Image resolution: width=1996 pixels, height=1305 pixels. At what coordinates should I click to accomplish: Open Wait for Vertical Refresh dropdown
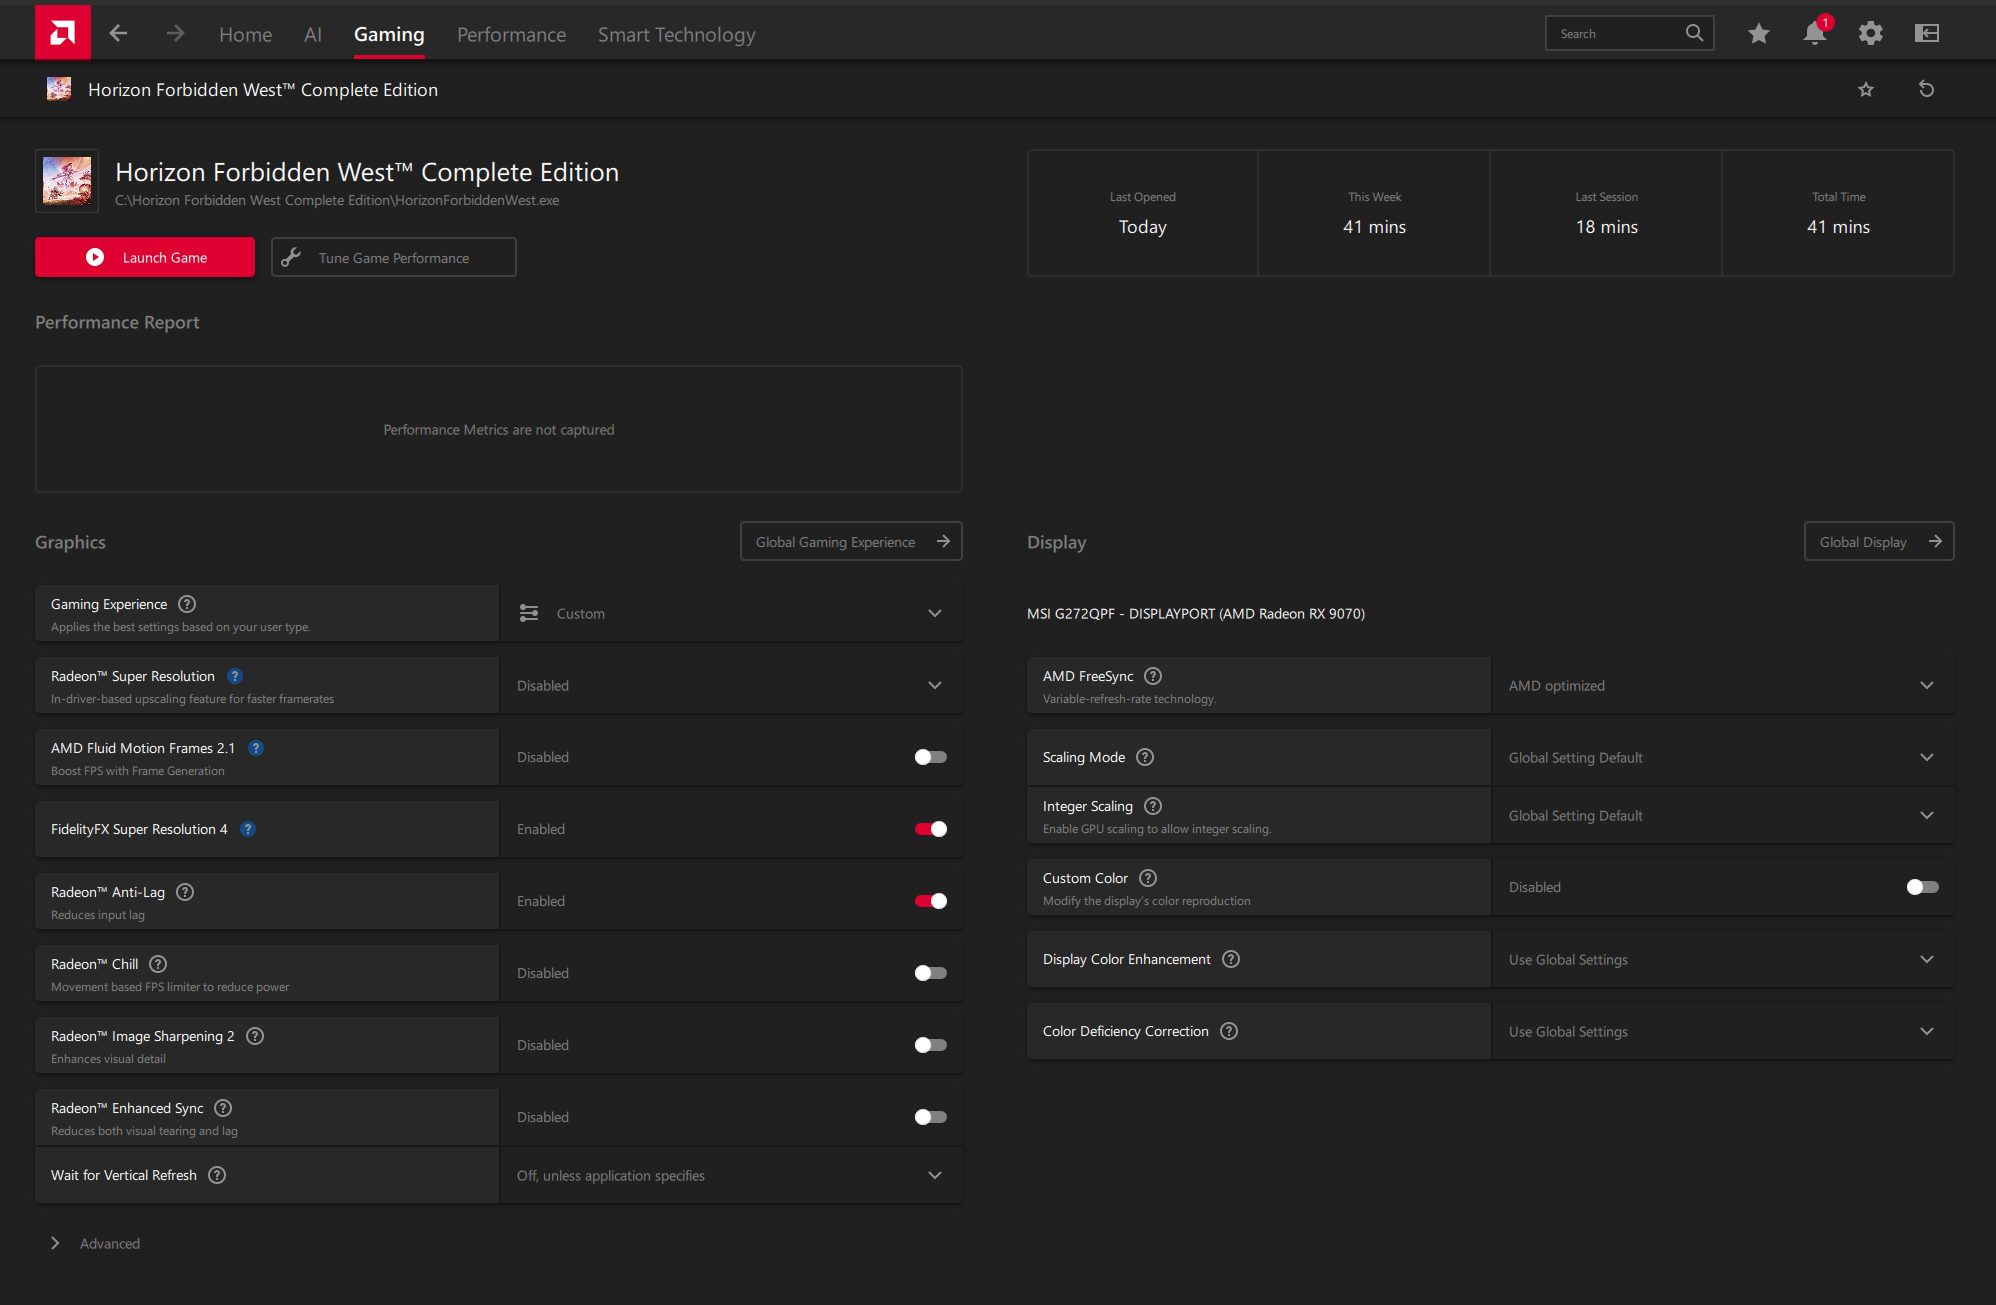point(731,1175)
